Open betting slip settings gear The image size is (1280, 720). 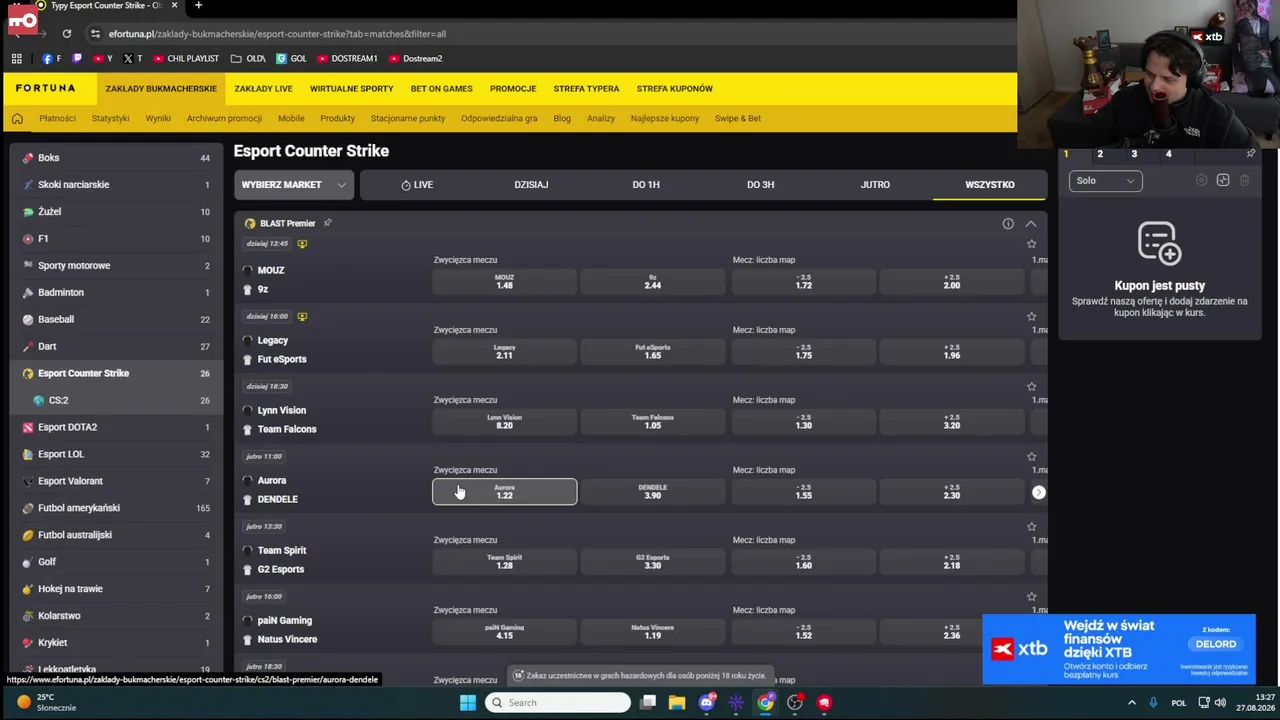(1202, 181)
